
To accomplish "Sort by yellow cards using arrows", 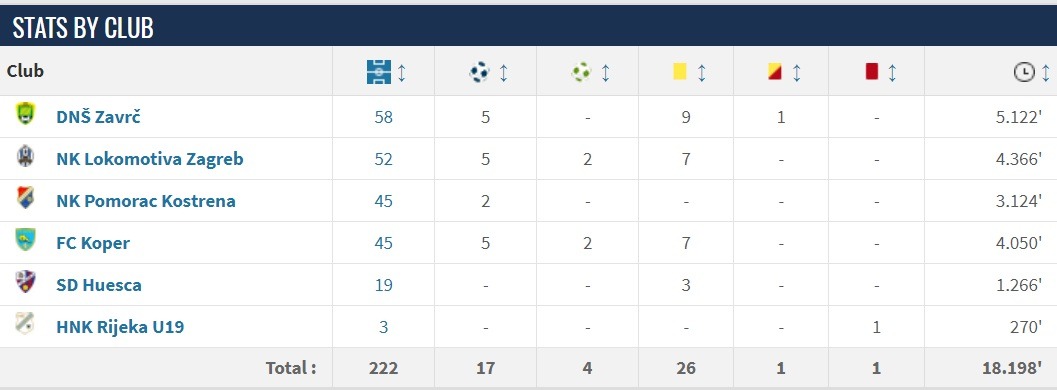I will point(701,72).
